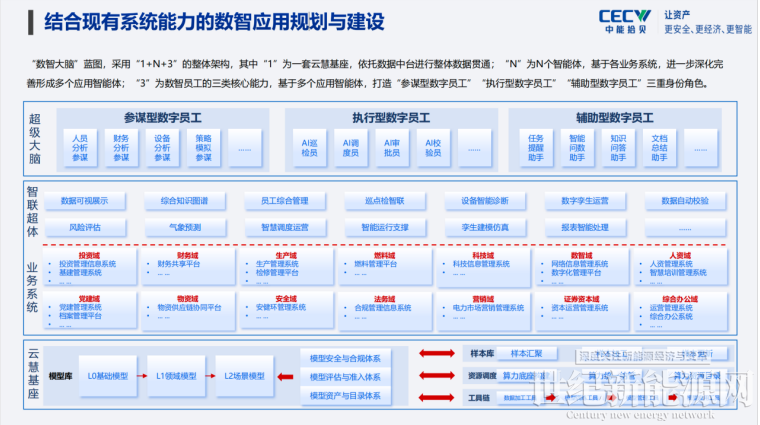Open the 数据可视展示 tile

84,201
